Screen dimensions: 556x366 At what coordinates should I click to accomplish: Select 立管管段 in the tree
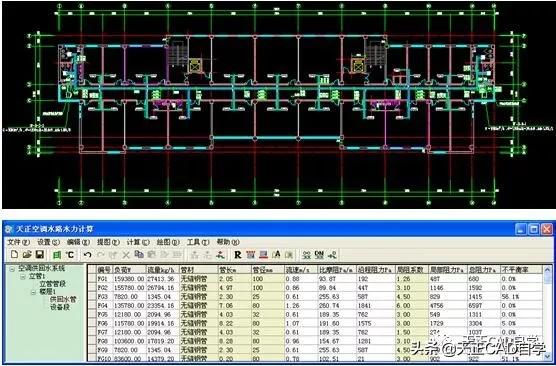coord(53,284)
